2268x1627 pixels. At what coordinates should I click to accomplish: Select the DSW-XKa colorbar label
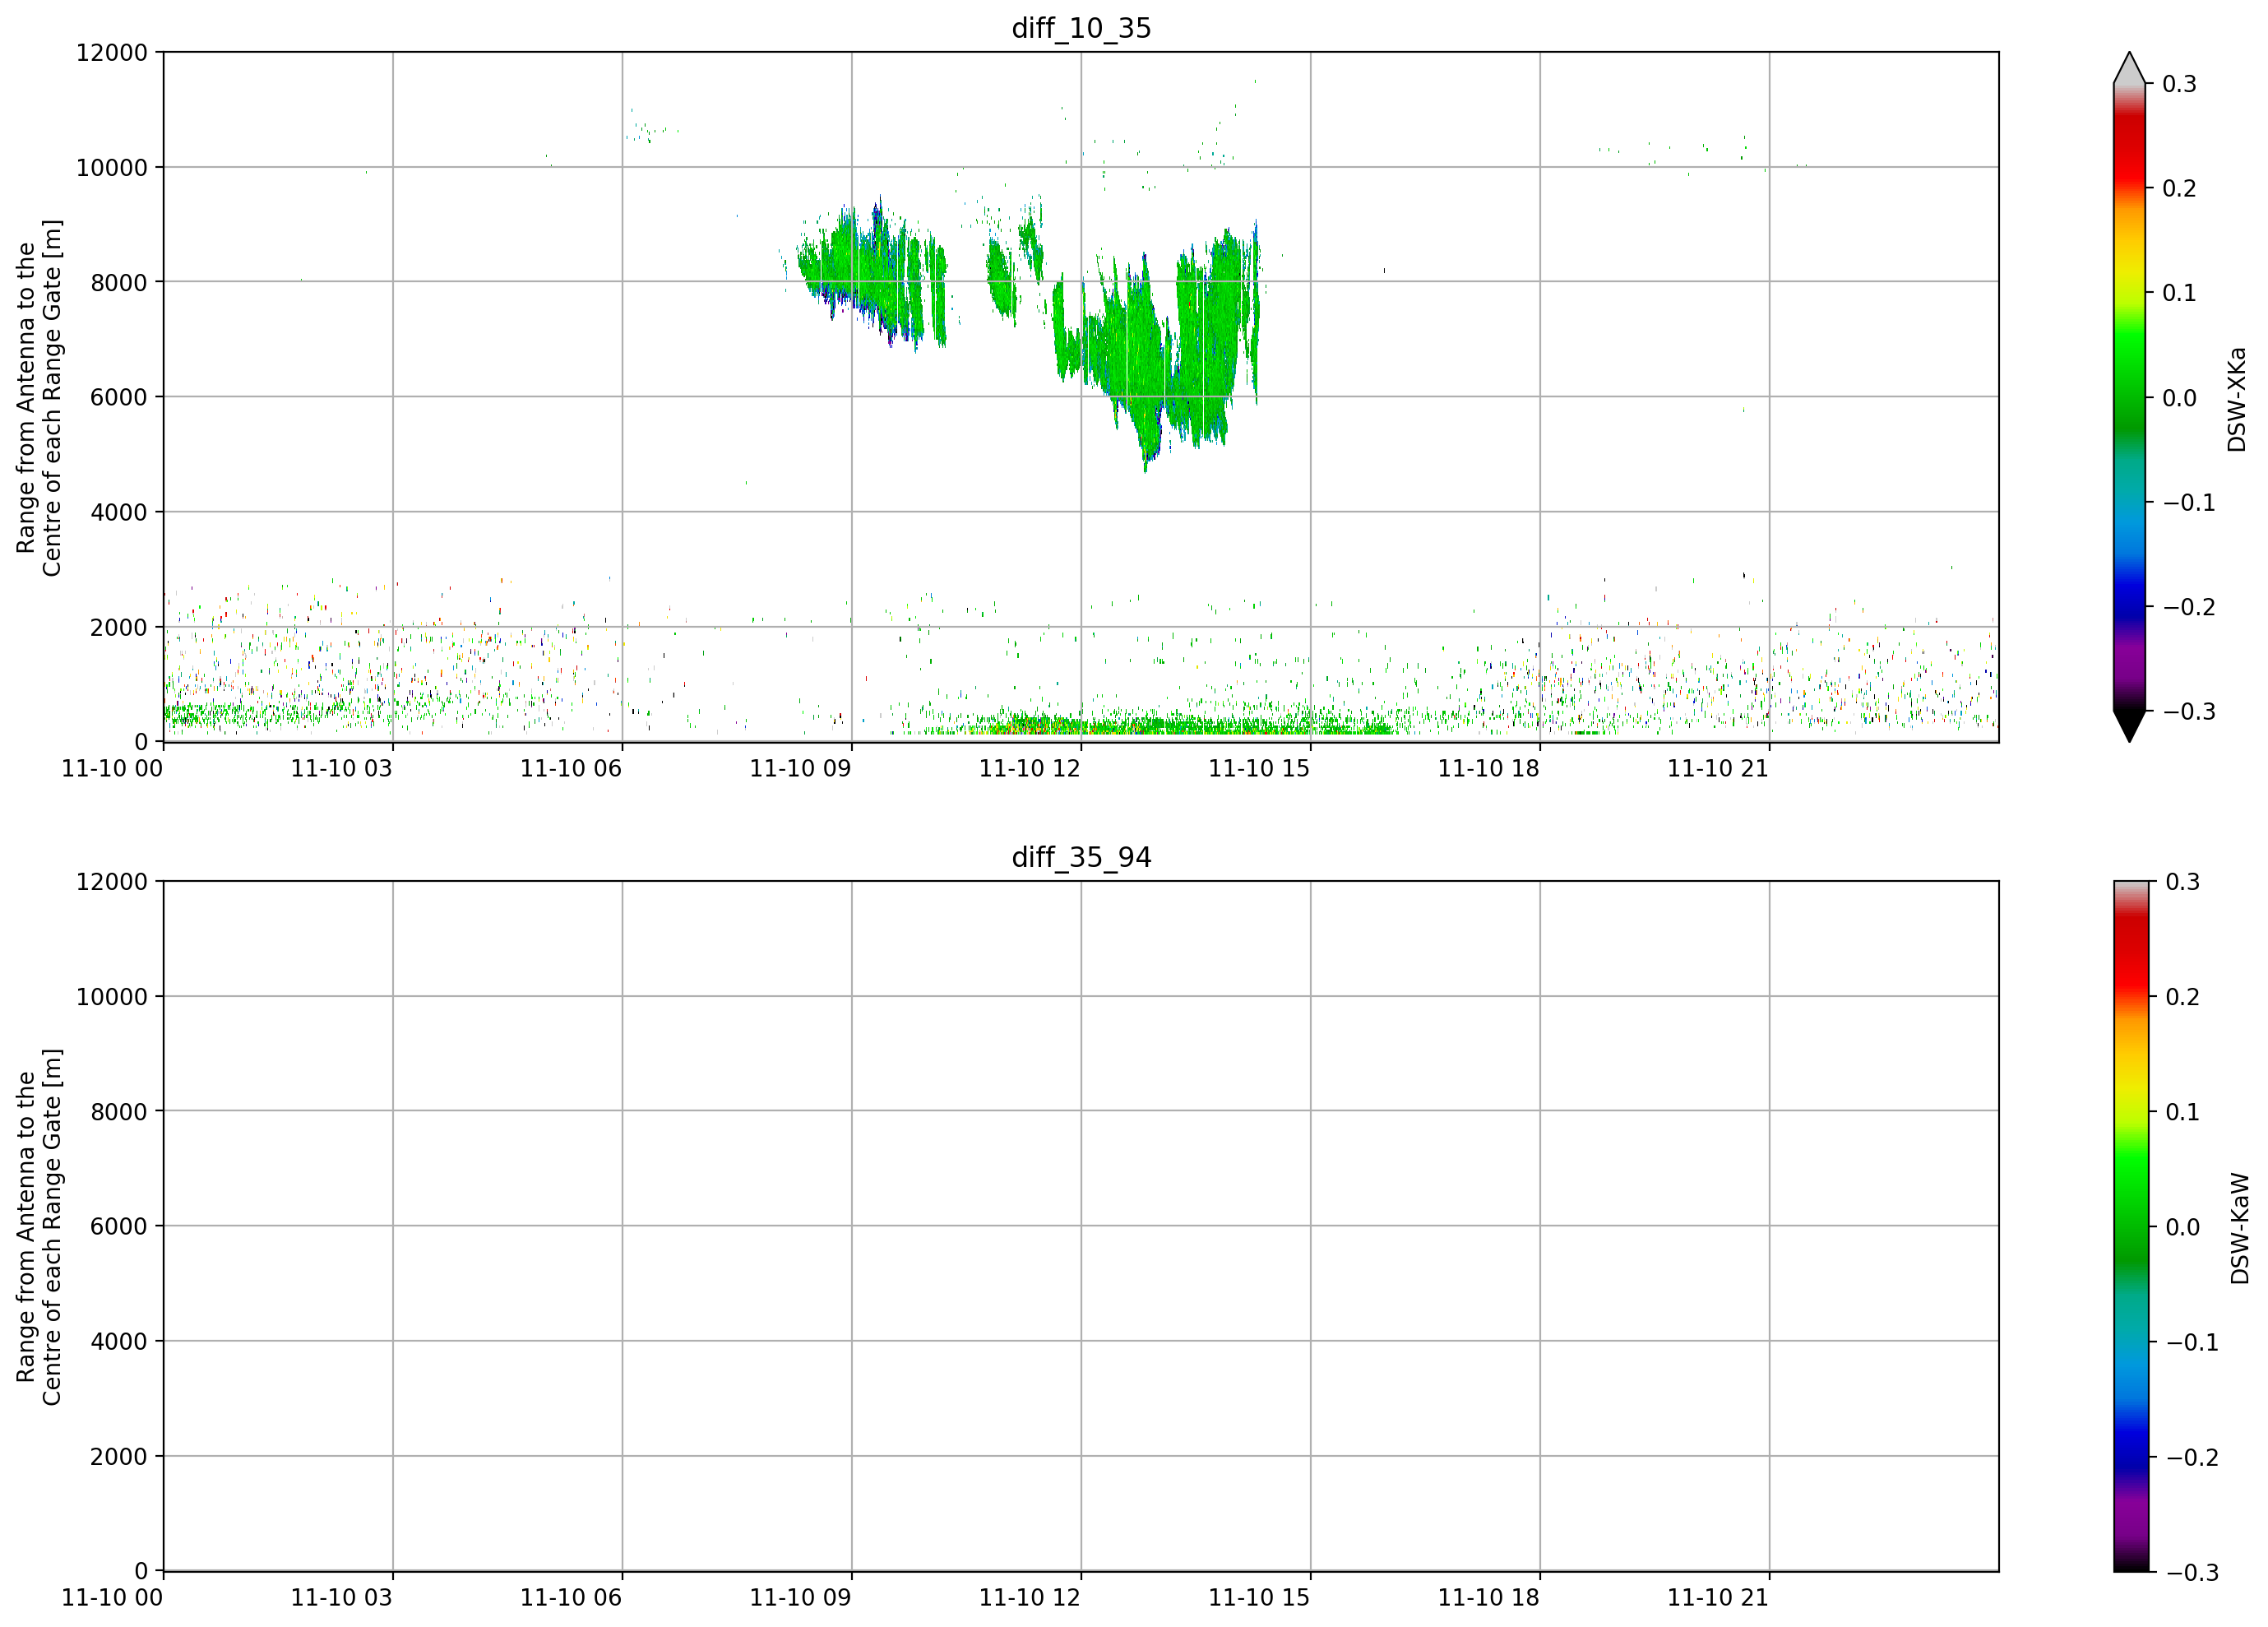(x=2237, y=400)
